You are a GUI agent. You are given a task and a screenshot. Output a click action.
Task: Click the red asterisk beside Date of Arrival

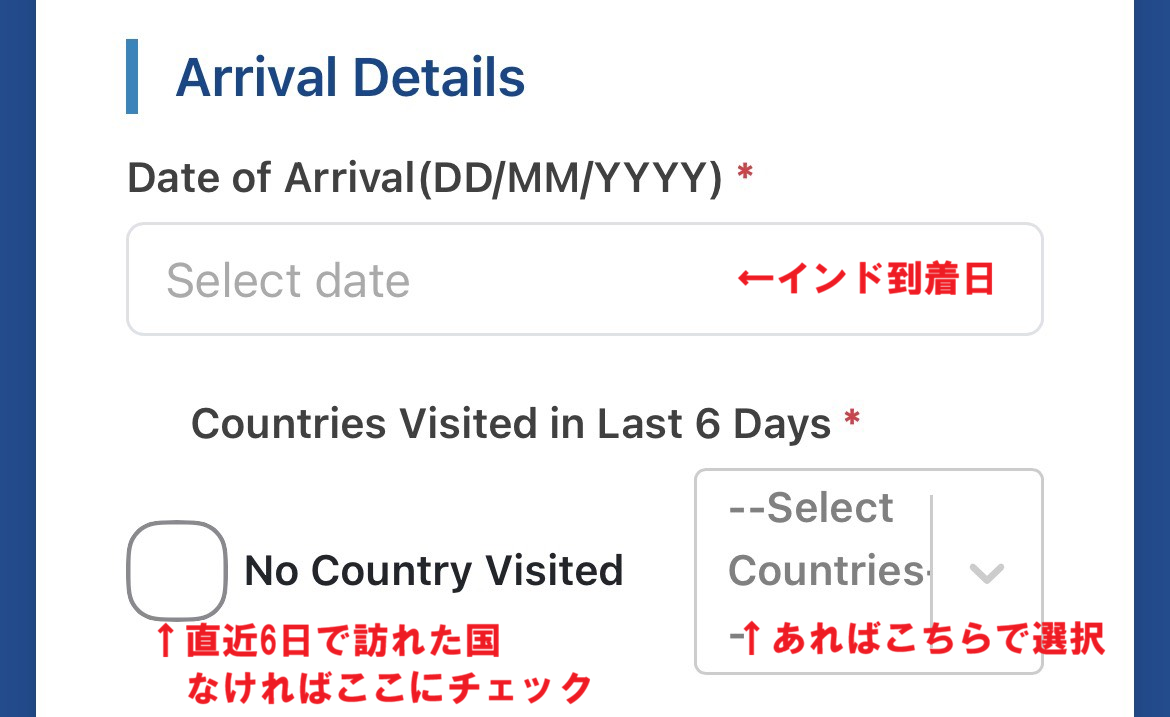(744, 176)
